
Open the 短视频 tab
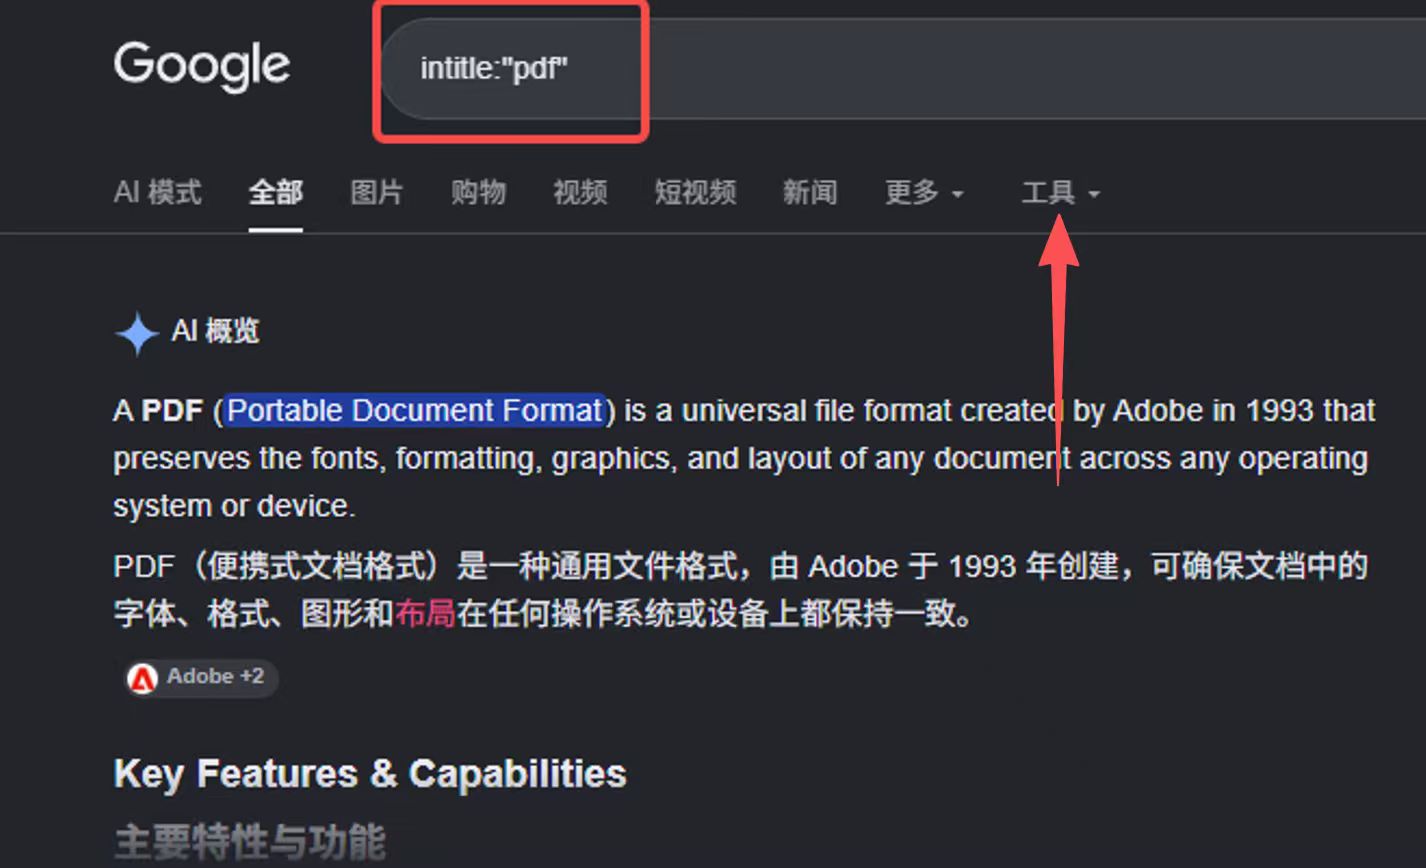pyautogui.click(x=696, y=192)
